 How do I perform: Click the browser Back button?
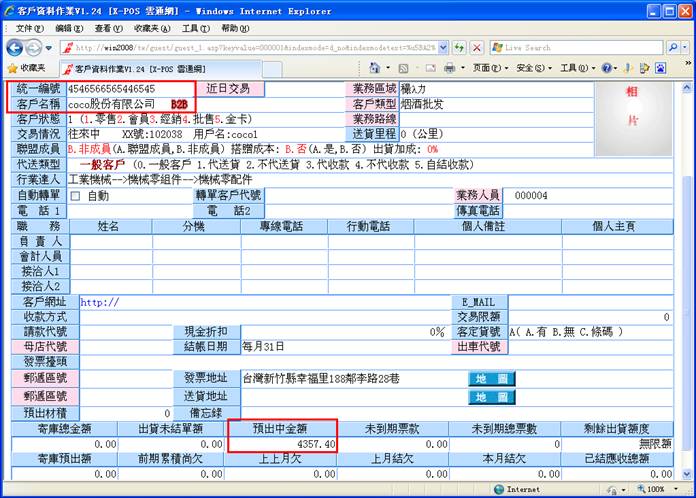click(x=15, y=48)
